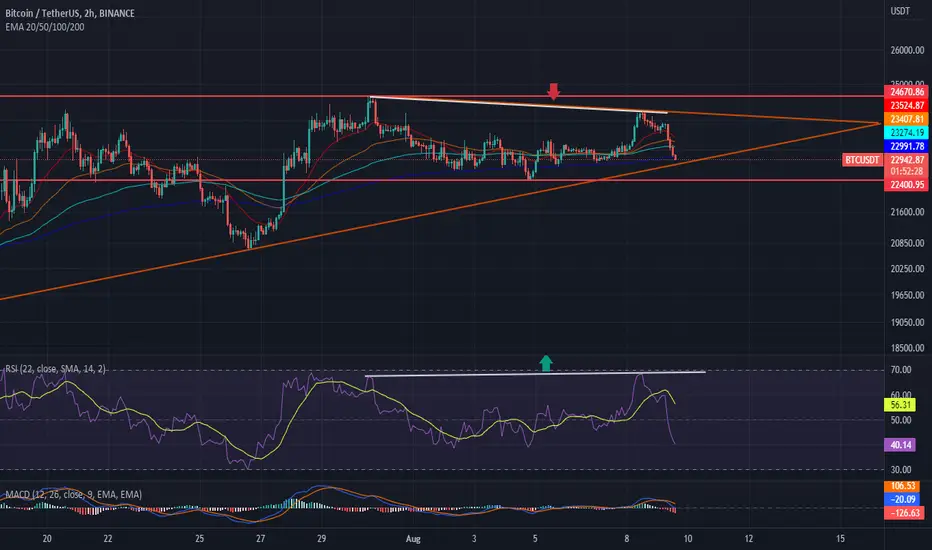Click date 10 on the time axis
Image resolution: width=932 pixels, height=550 pixels.
(688, 539)
